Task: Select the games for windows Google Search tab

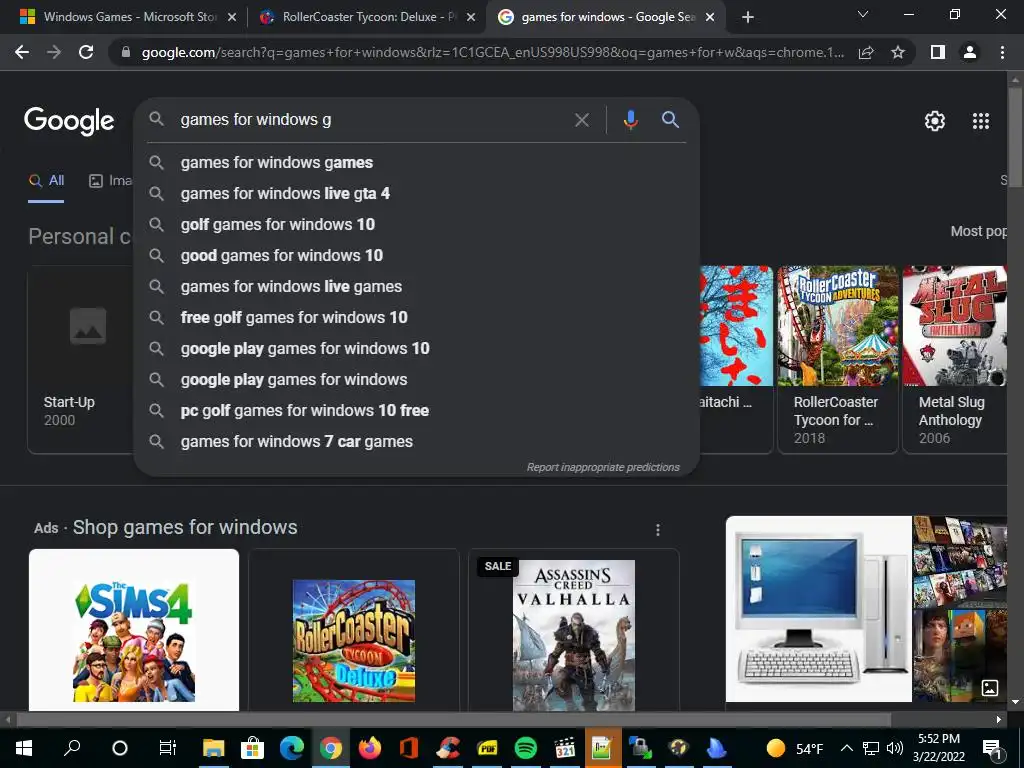Action: pos(606,17)
